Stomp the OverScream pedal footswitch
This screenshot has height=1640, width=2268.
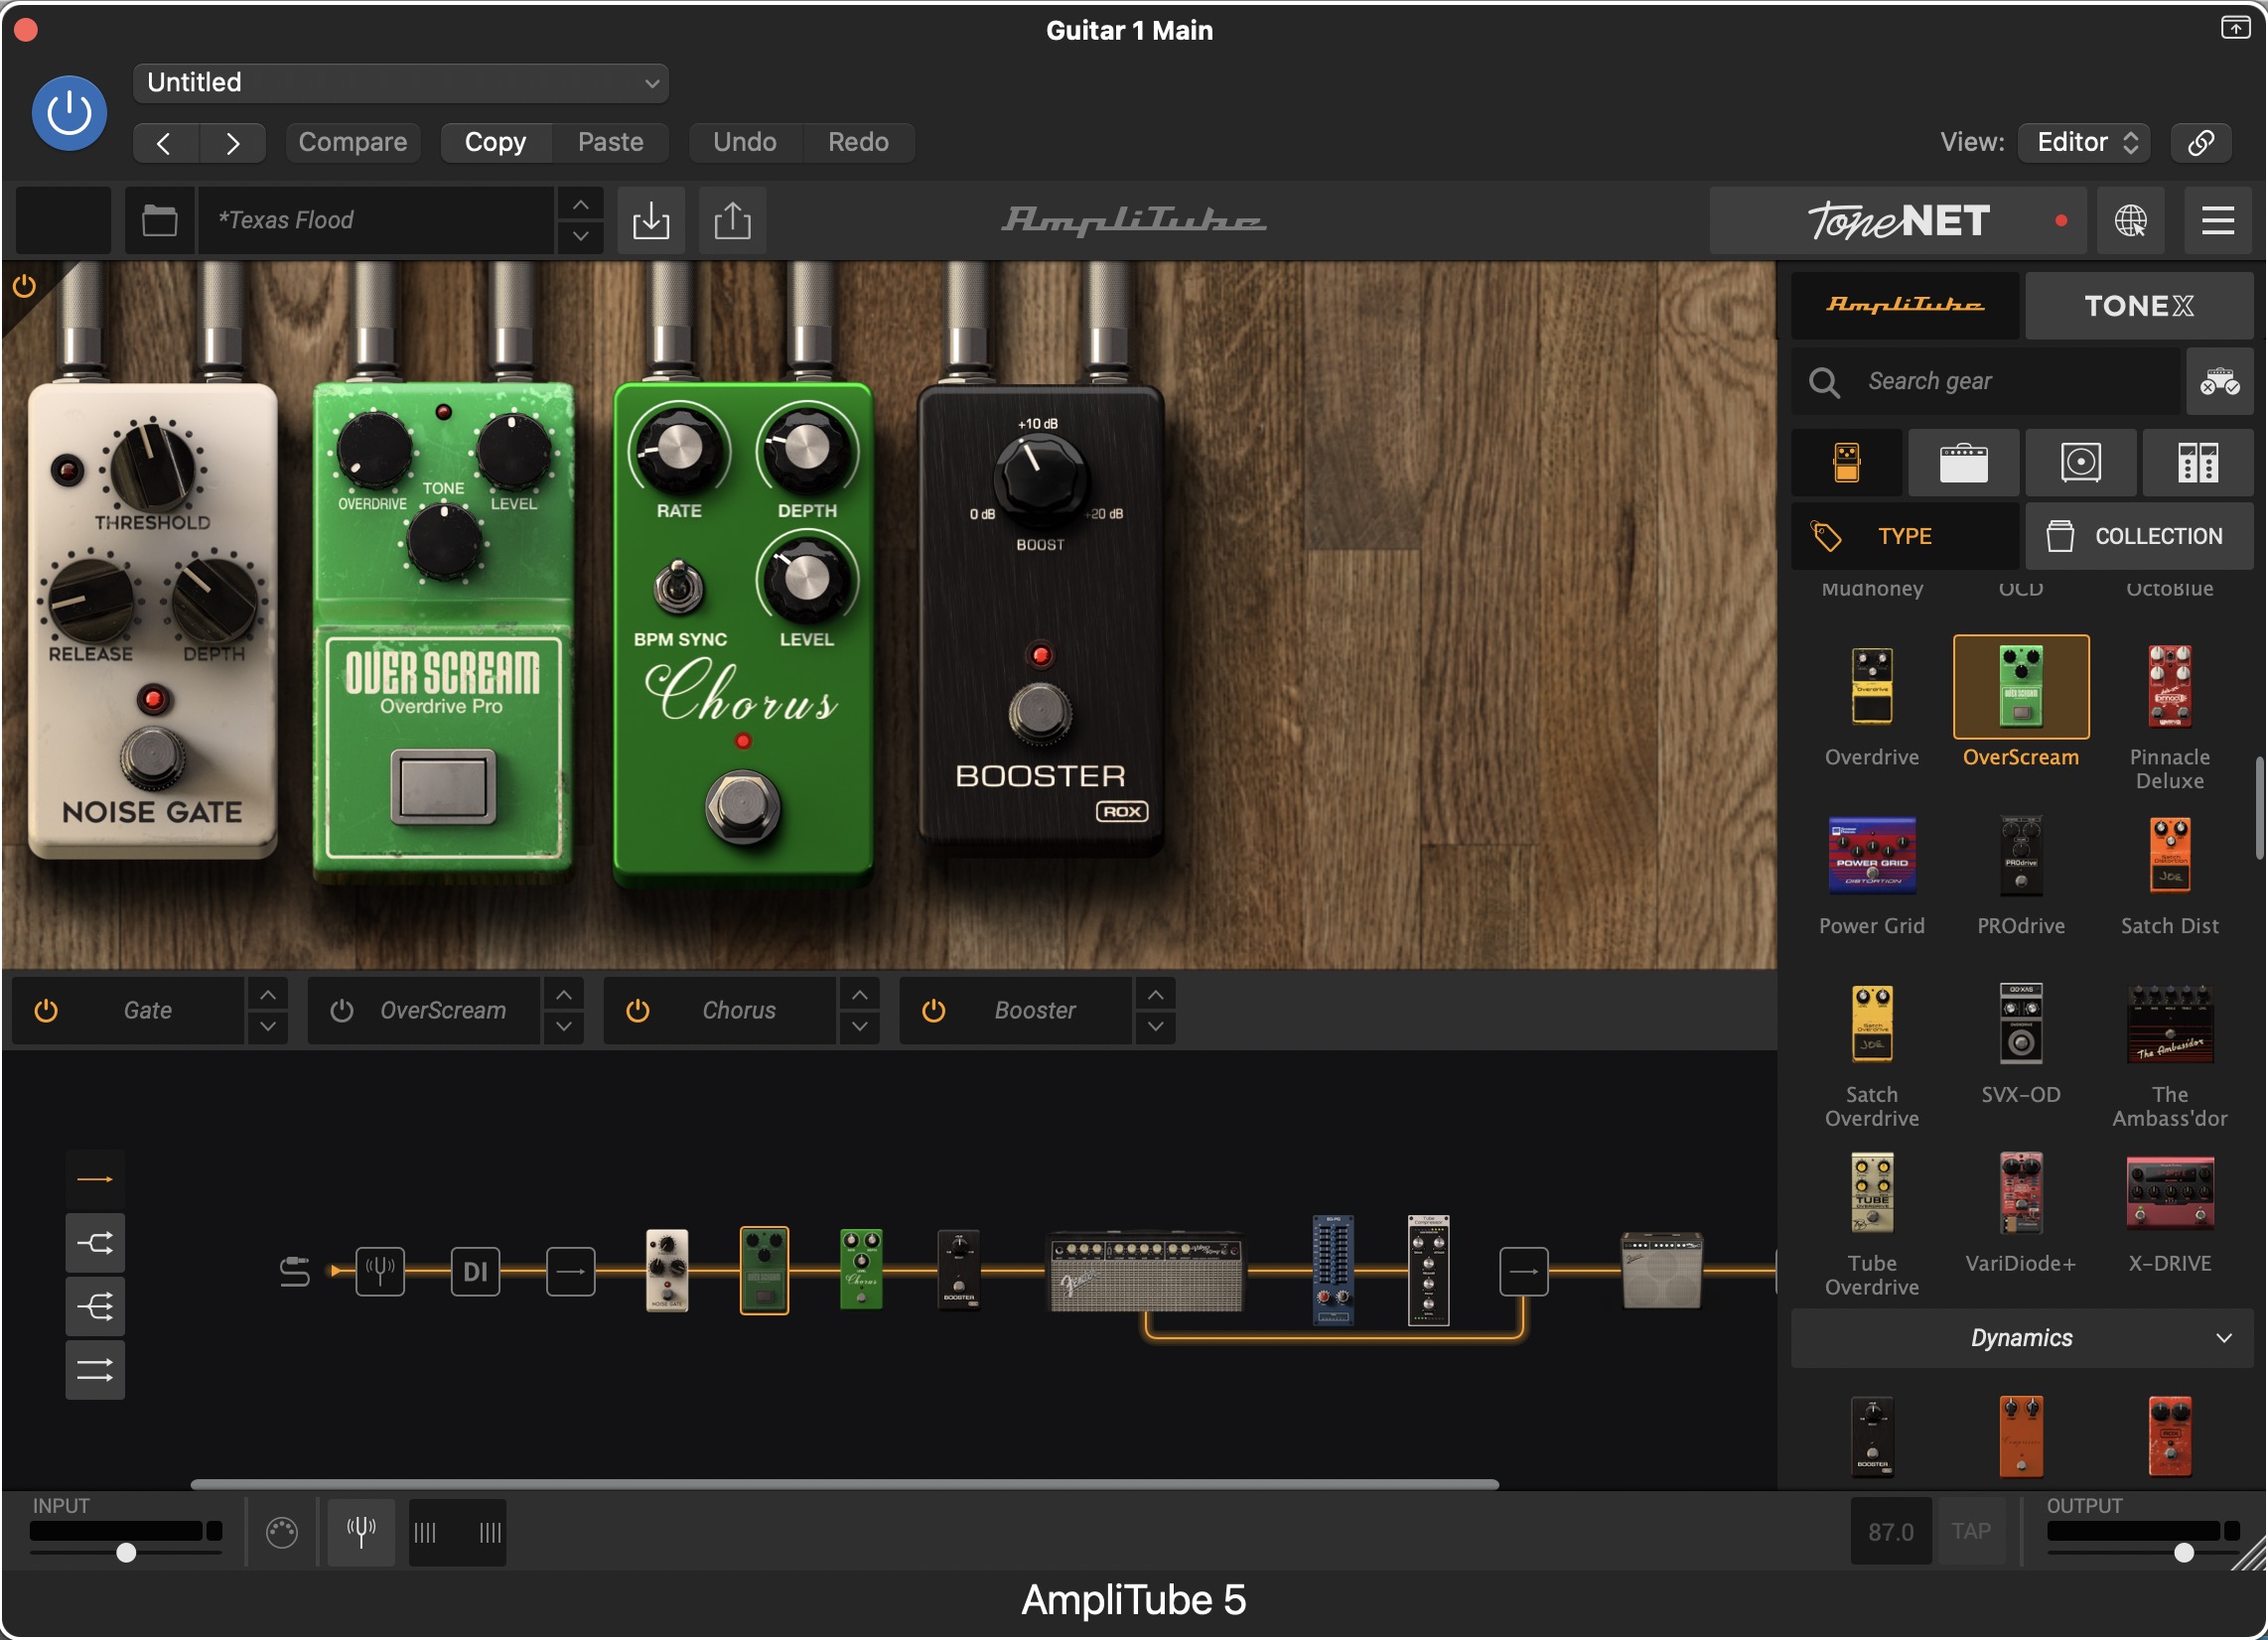click(x=443, y=786)
